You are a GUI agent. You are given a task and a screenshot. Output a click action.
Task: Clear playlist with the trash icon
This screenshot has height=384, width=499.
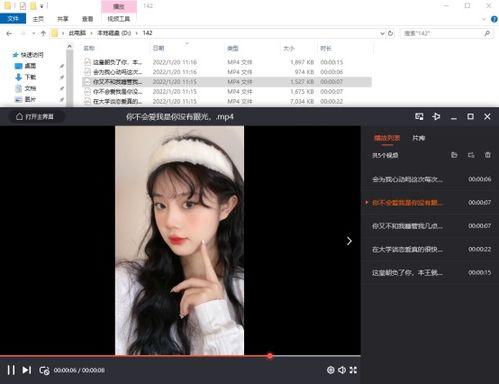pos(488,155)
